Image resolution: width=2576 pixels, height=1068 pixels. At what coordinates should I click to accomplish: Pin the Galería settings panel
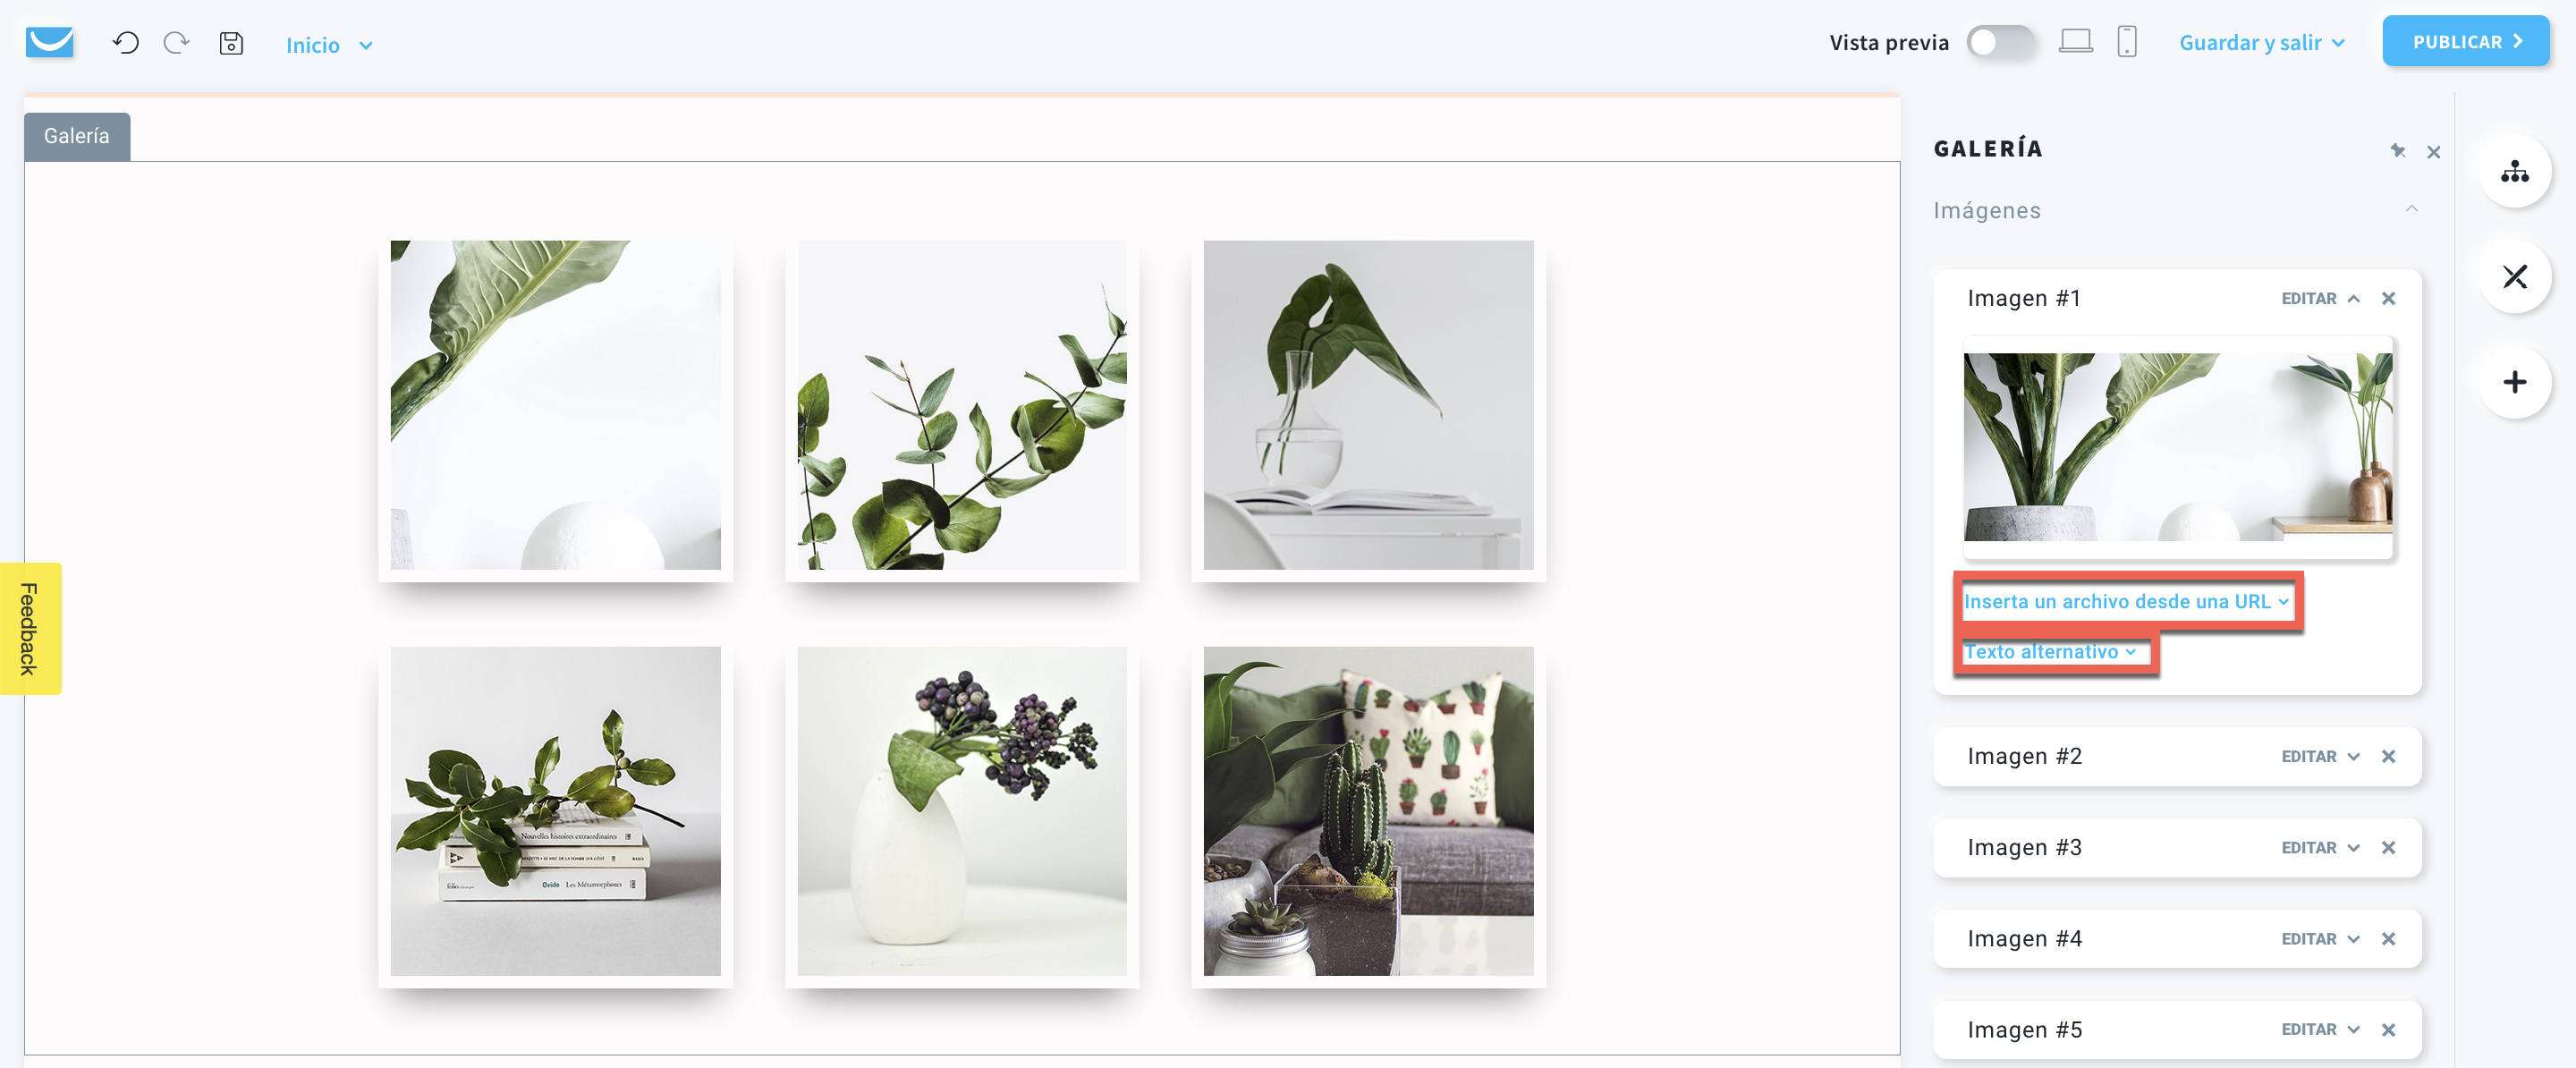pos(2398,151)
